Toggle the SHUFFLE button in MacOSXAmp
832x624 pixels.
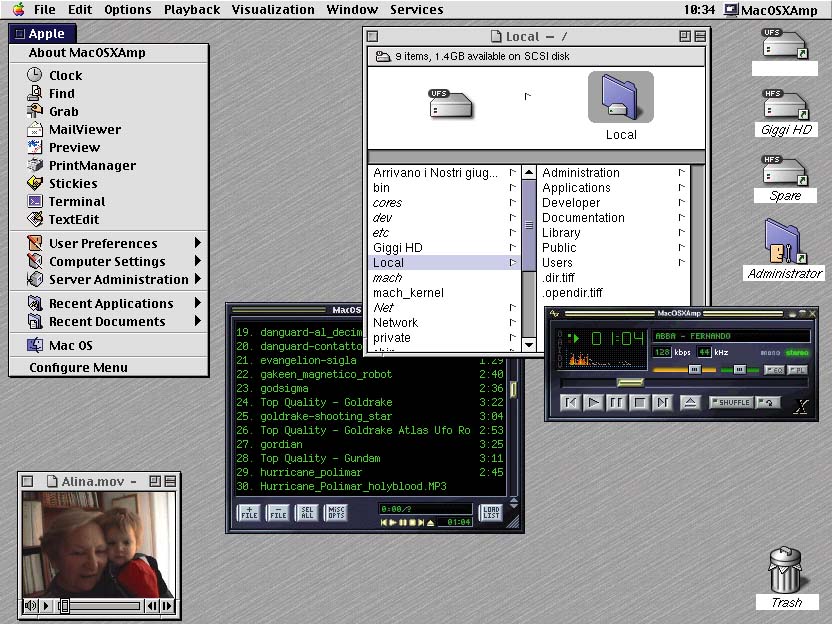coord(731,403)
